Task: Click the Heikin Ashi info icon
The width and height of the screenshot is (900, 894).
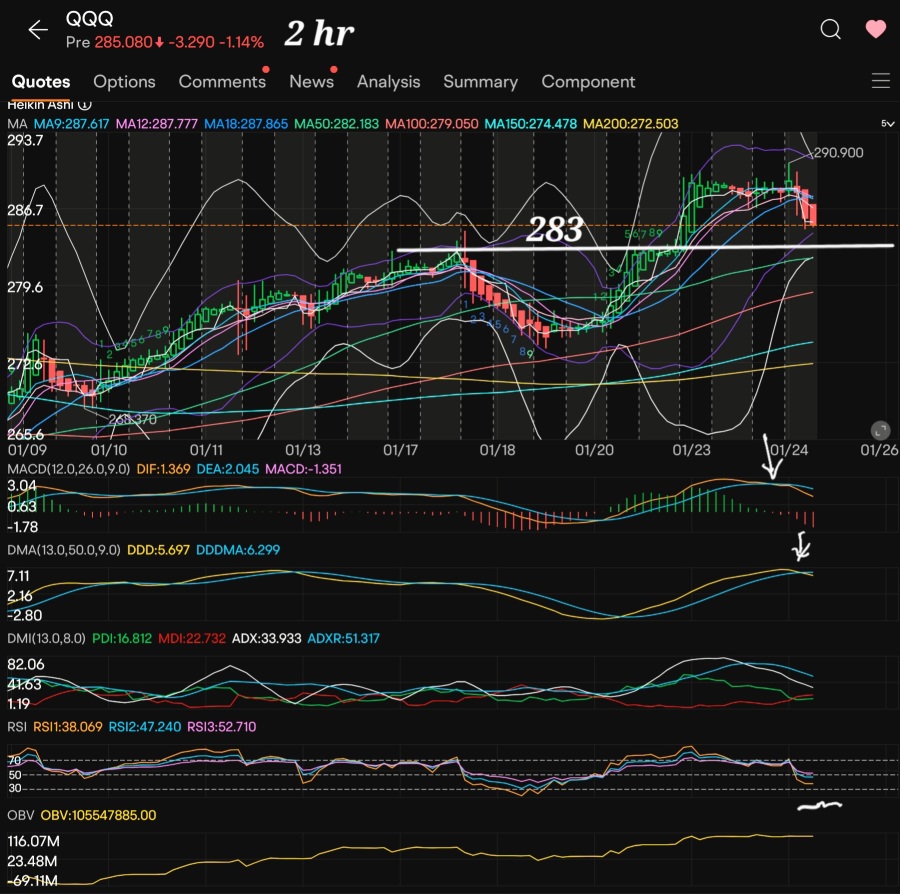Action: click(84, 105)
